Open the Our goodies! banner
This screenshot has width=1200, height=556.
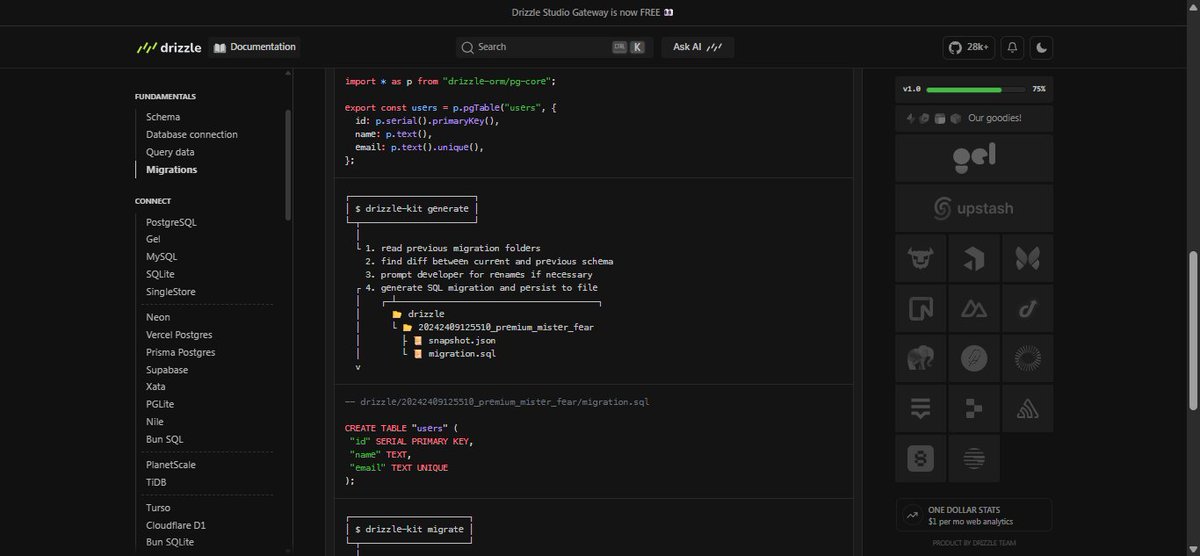click(x=974, y=118)
